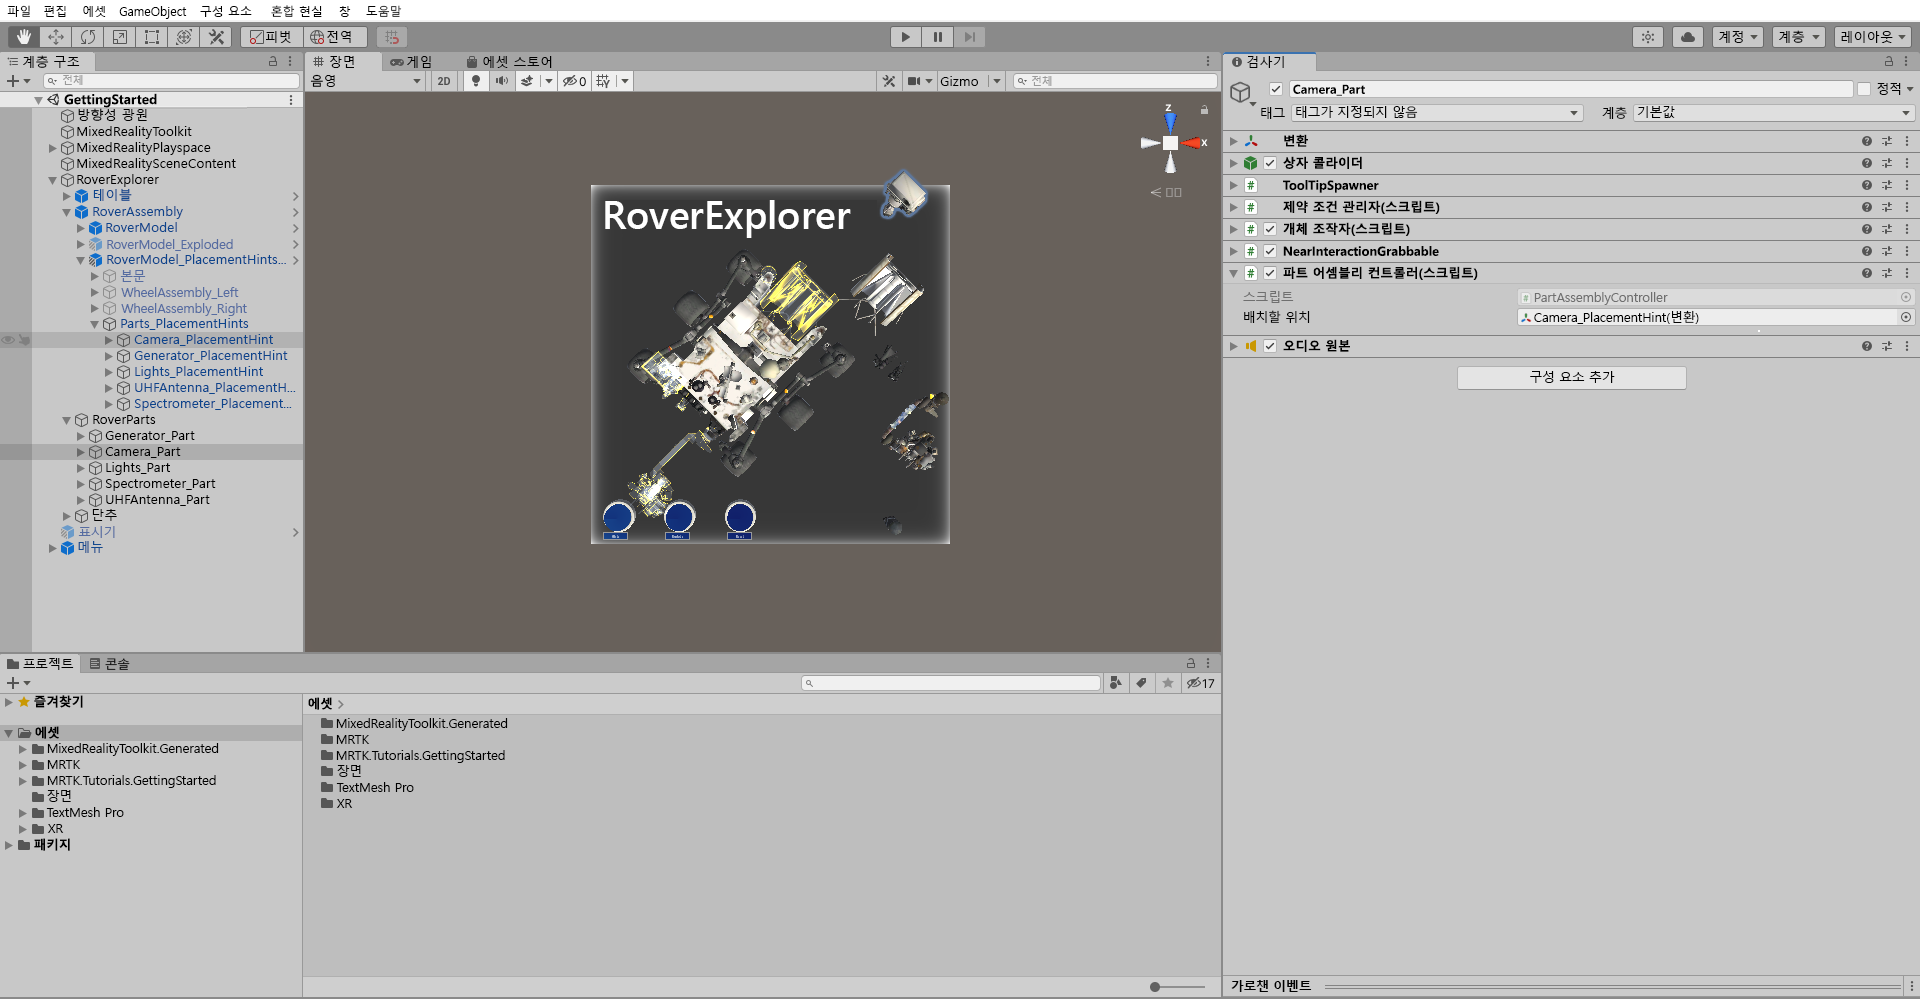Disable the 상자 콜라이더 component checkbox

[x=1270, y=163]
